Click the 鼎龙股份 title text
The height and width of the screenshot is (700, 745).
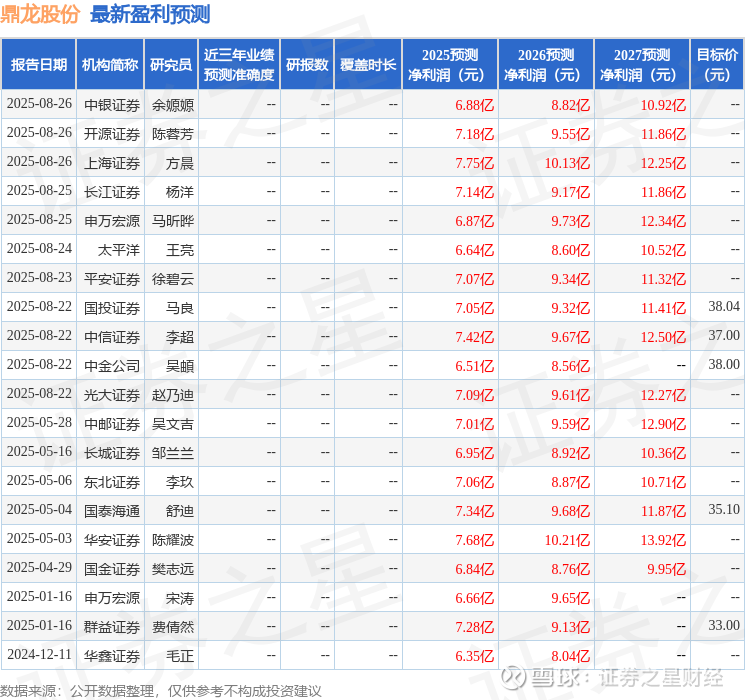click(x=40, y=14)
